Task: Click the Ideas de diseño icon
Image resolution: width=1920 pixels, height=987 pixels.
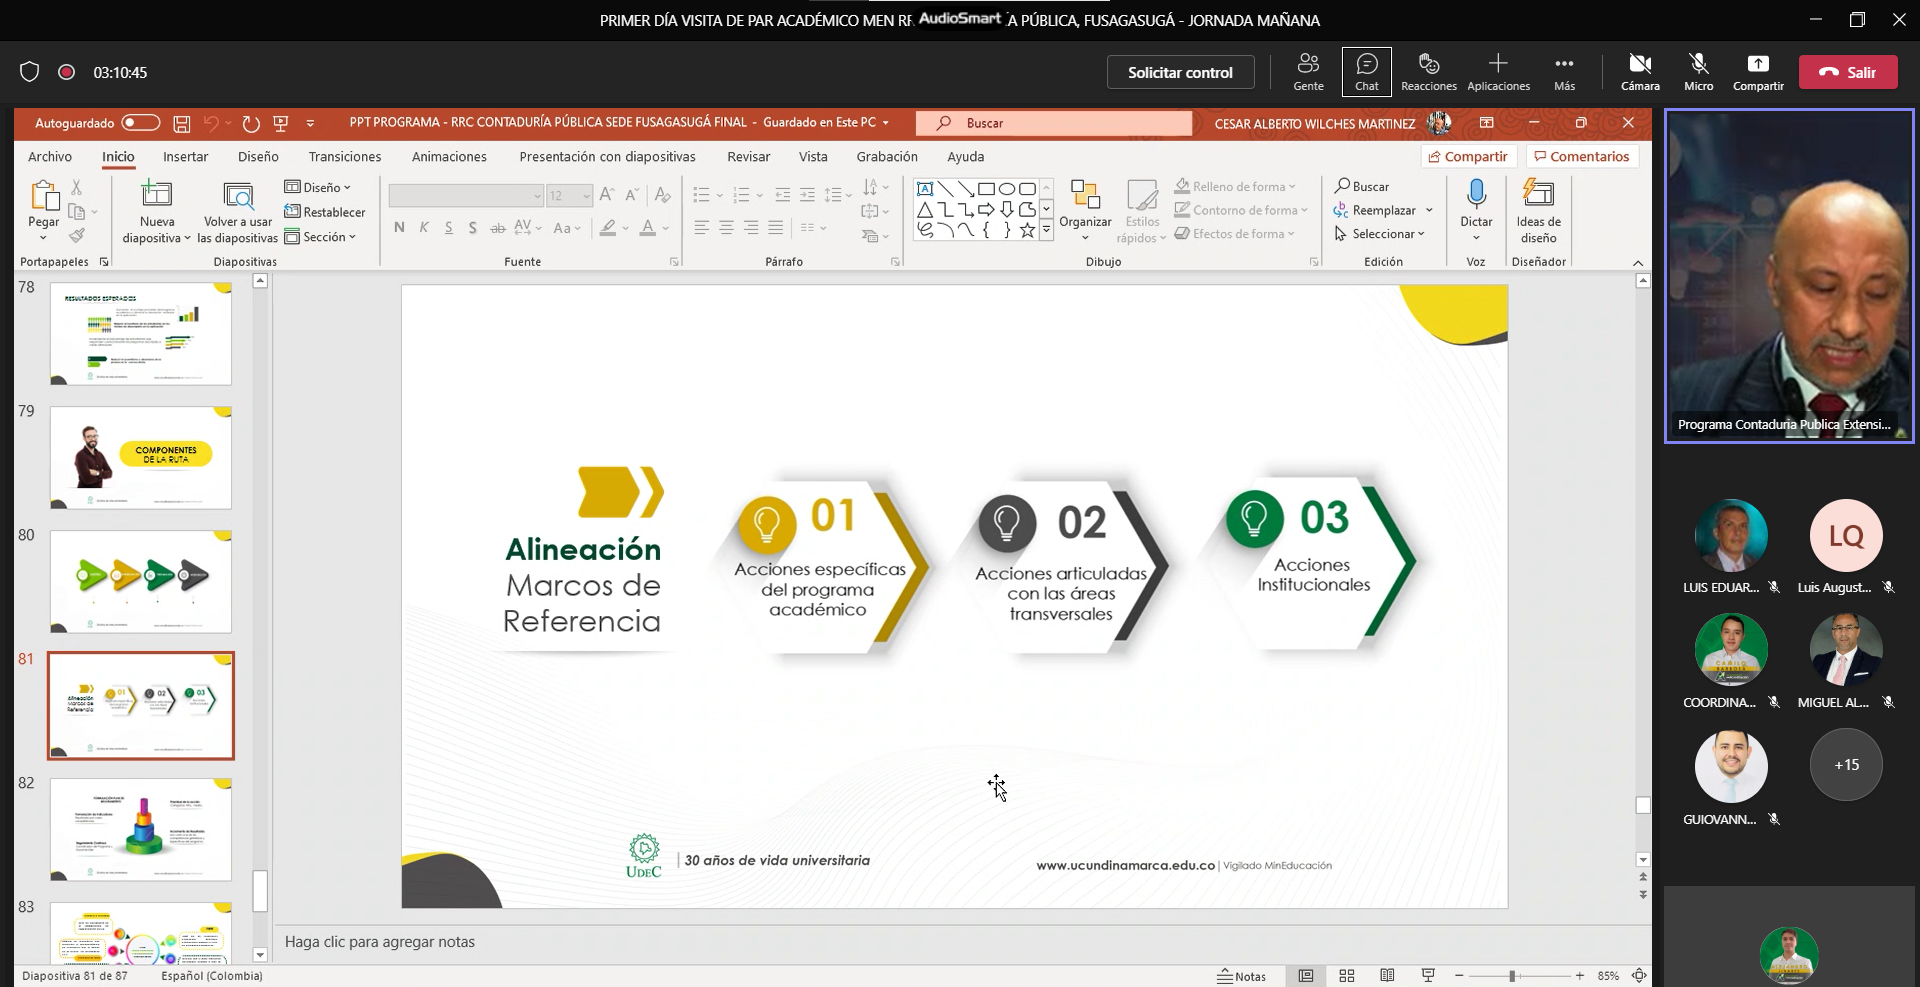Action: (1538, 194)
